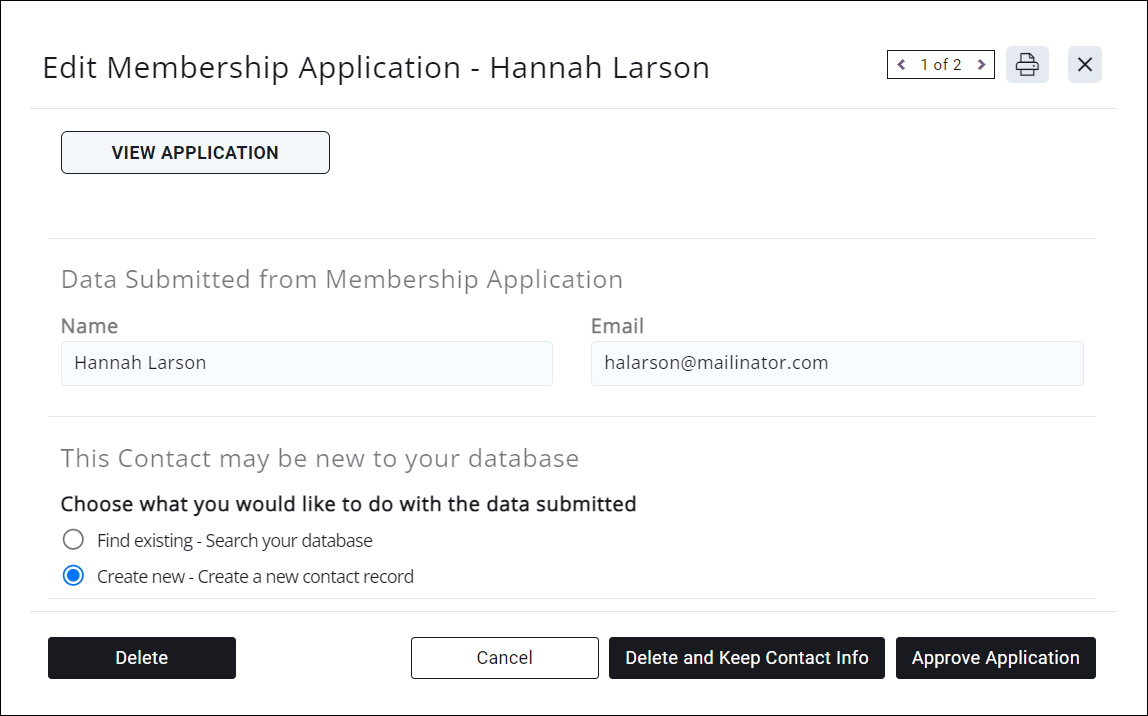Go to the next application arrow
The width and height of the screenshot is (1148, 716).
[981, 64]
